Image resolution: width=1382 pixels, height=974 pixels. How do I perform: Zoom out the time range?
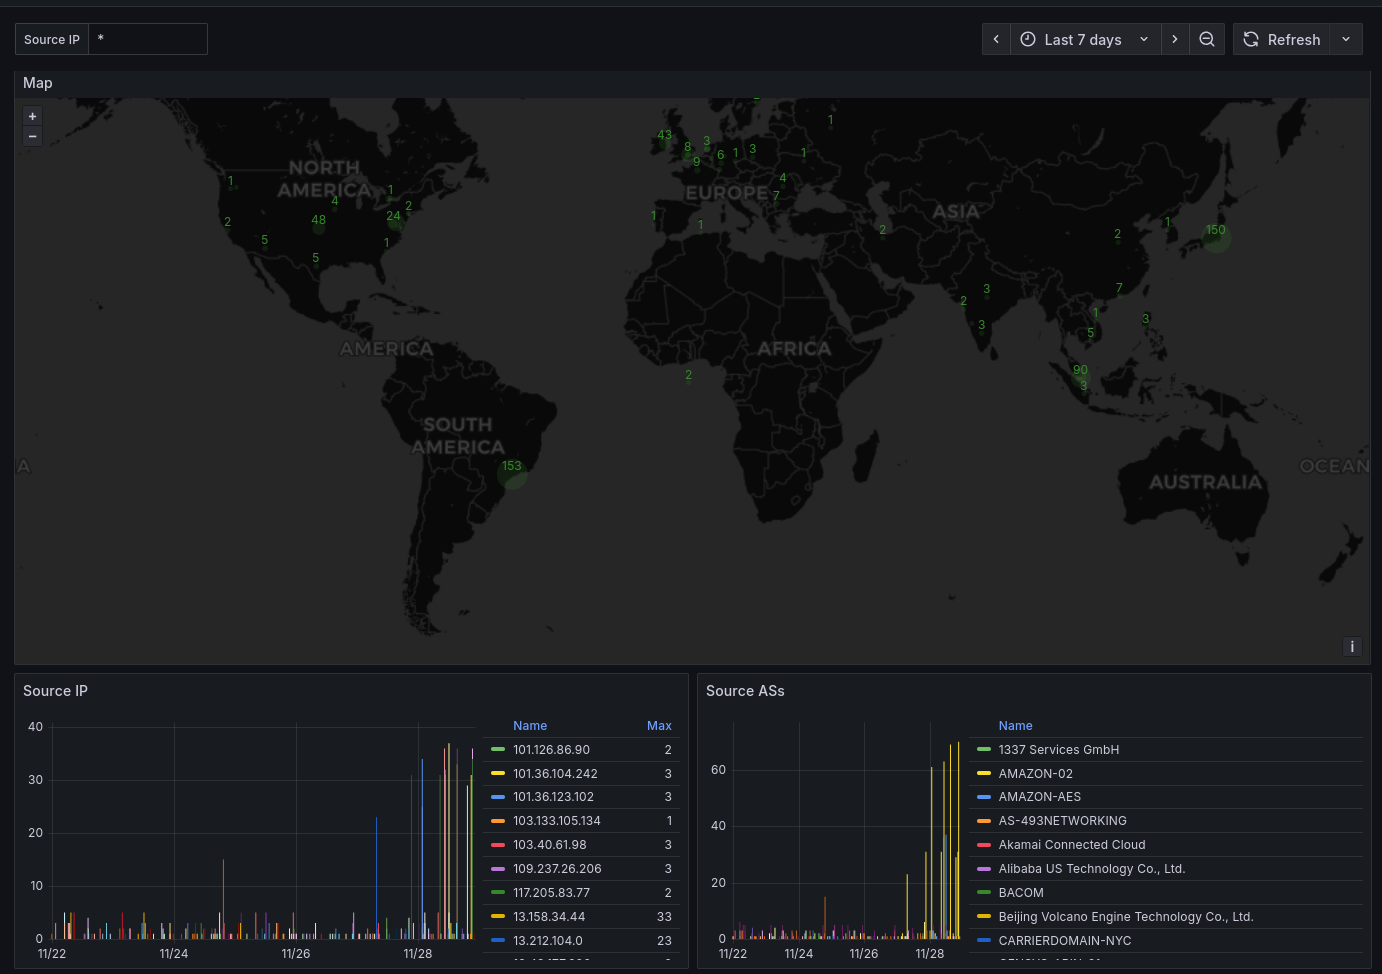pyautogui.click(x=1207, y=39)
